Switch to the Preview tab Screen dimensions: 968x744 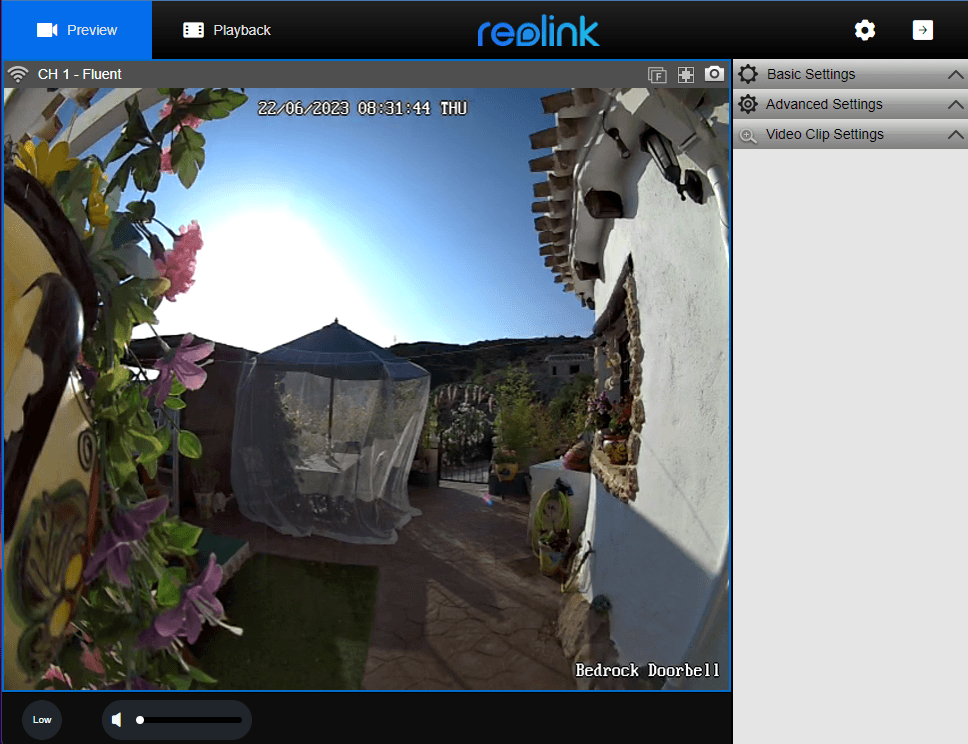click(x=76, y=30)
